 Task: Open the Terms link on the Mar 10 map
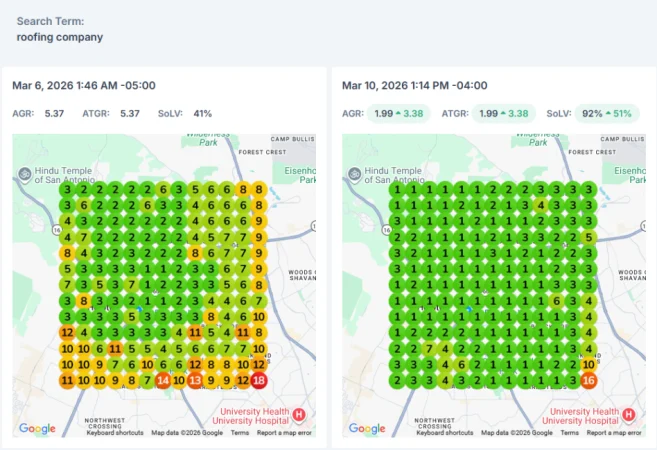pyautogui.click(x=569, y=433)
